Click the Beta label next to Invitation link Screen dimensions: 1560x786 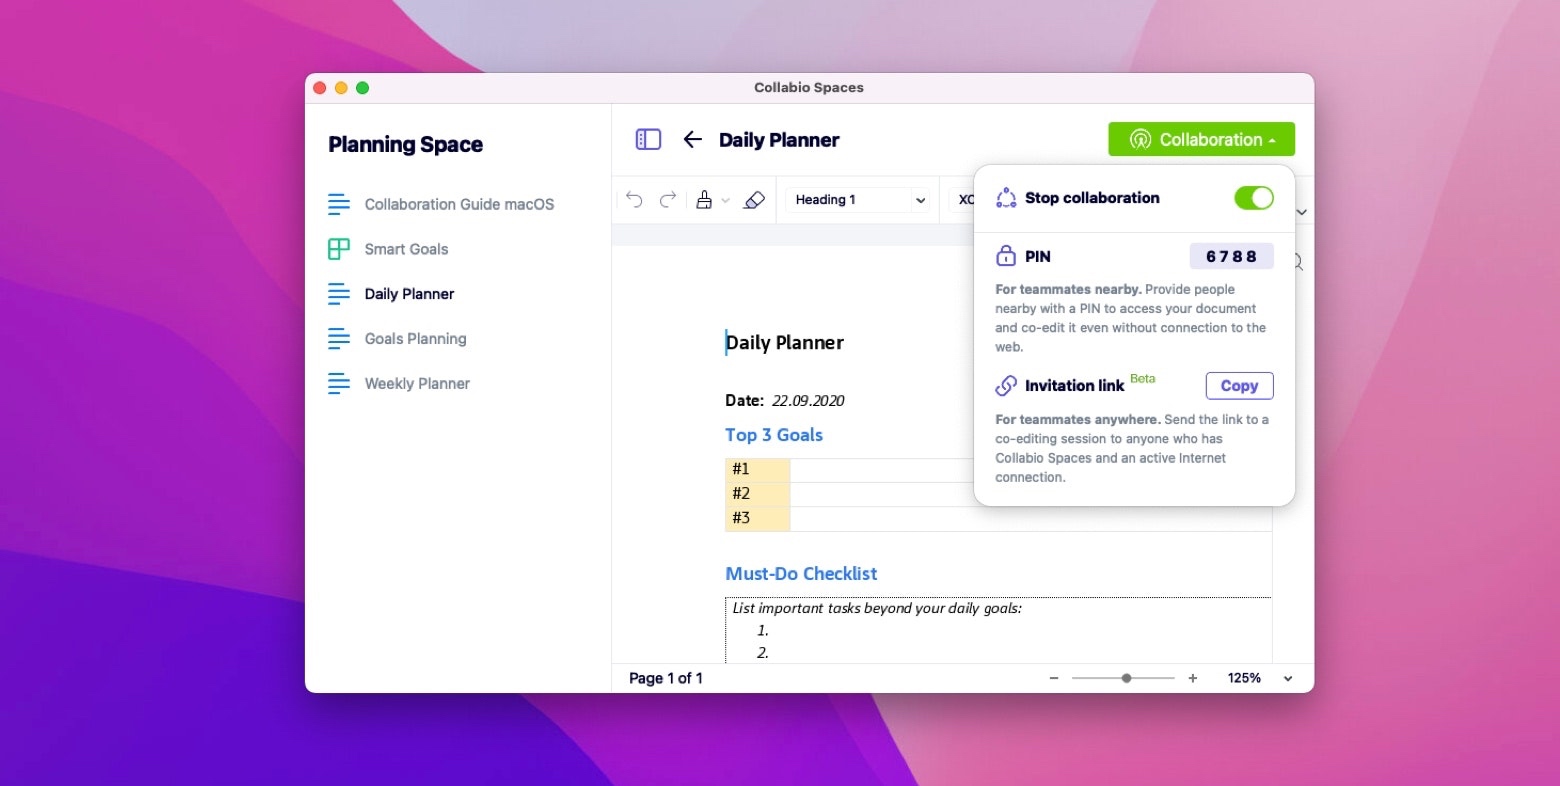pyautogui.click(x=1143, y=379)
